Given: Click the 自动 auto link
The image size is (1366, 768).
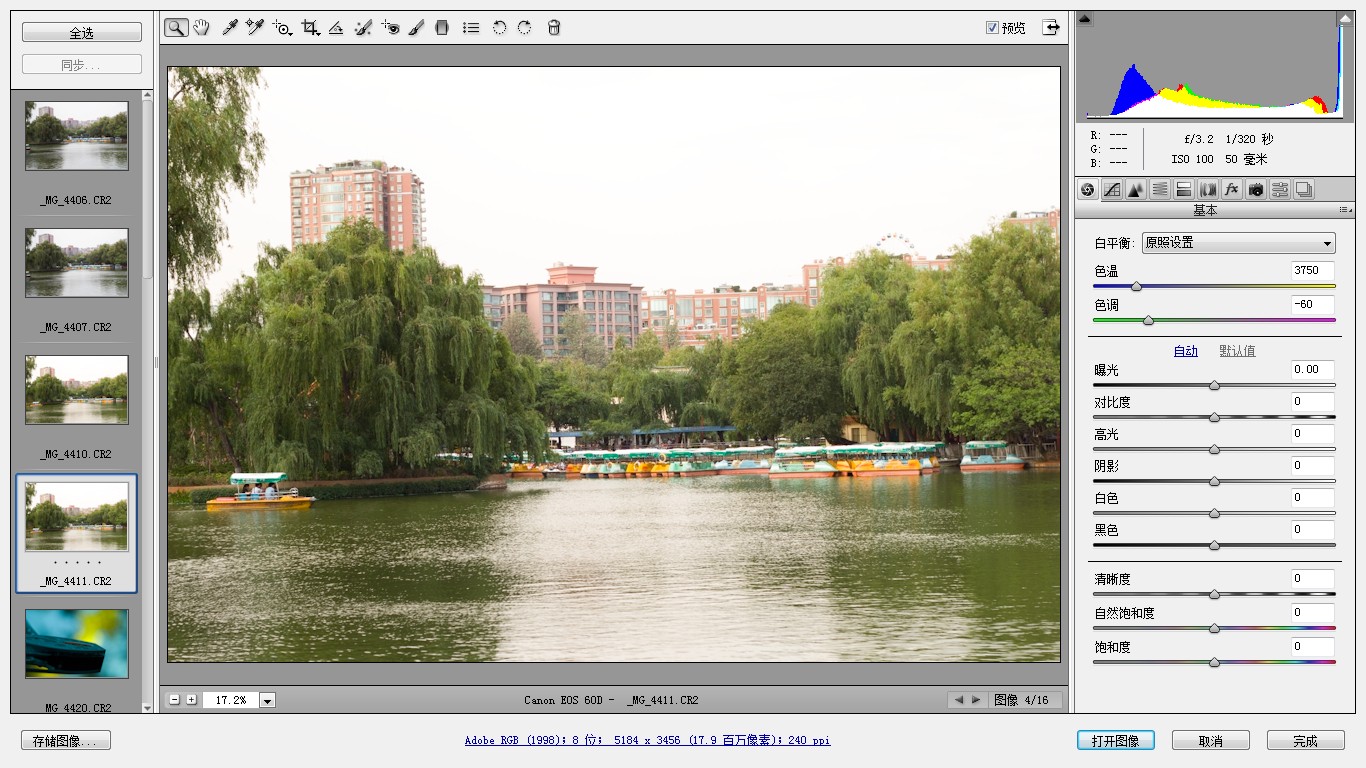Looking at the screenshot, I should coord(1186,351).
